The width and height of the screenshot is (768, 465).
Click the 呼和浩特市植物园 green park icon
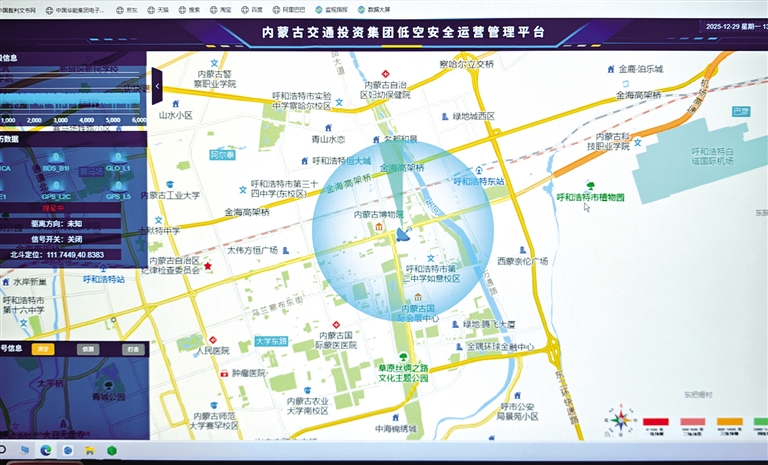tap(590, 185)
